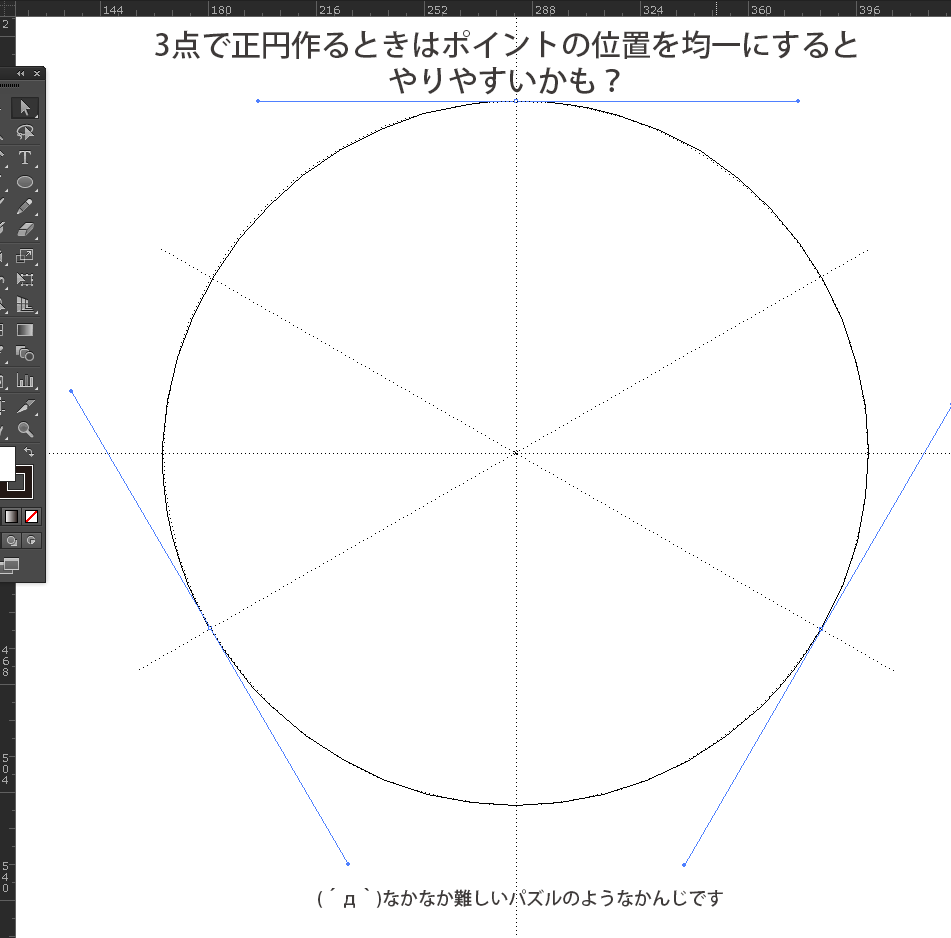Select the Perspective Grid tool
The height and width of the screenshot is (938, 951).
(25, 304)
